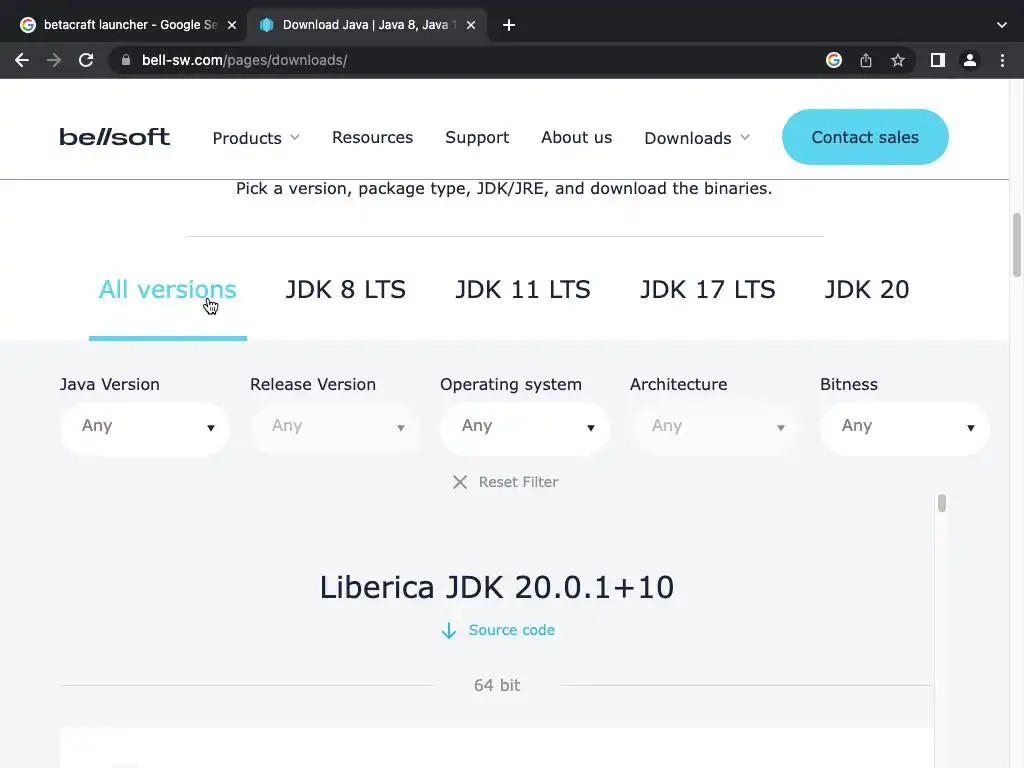1024x768 pixels.
Task: Select the Download Java browser tab
Action: pyautogui.click(x=366, y=25)
